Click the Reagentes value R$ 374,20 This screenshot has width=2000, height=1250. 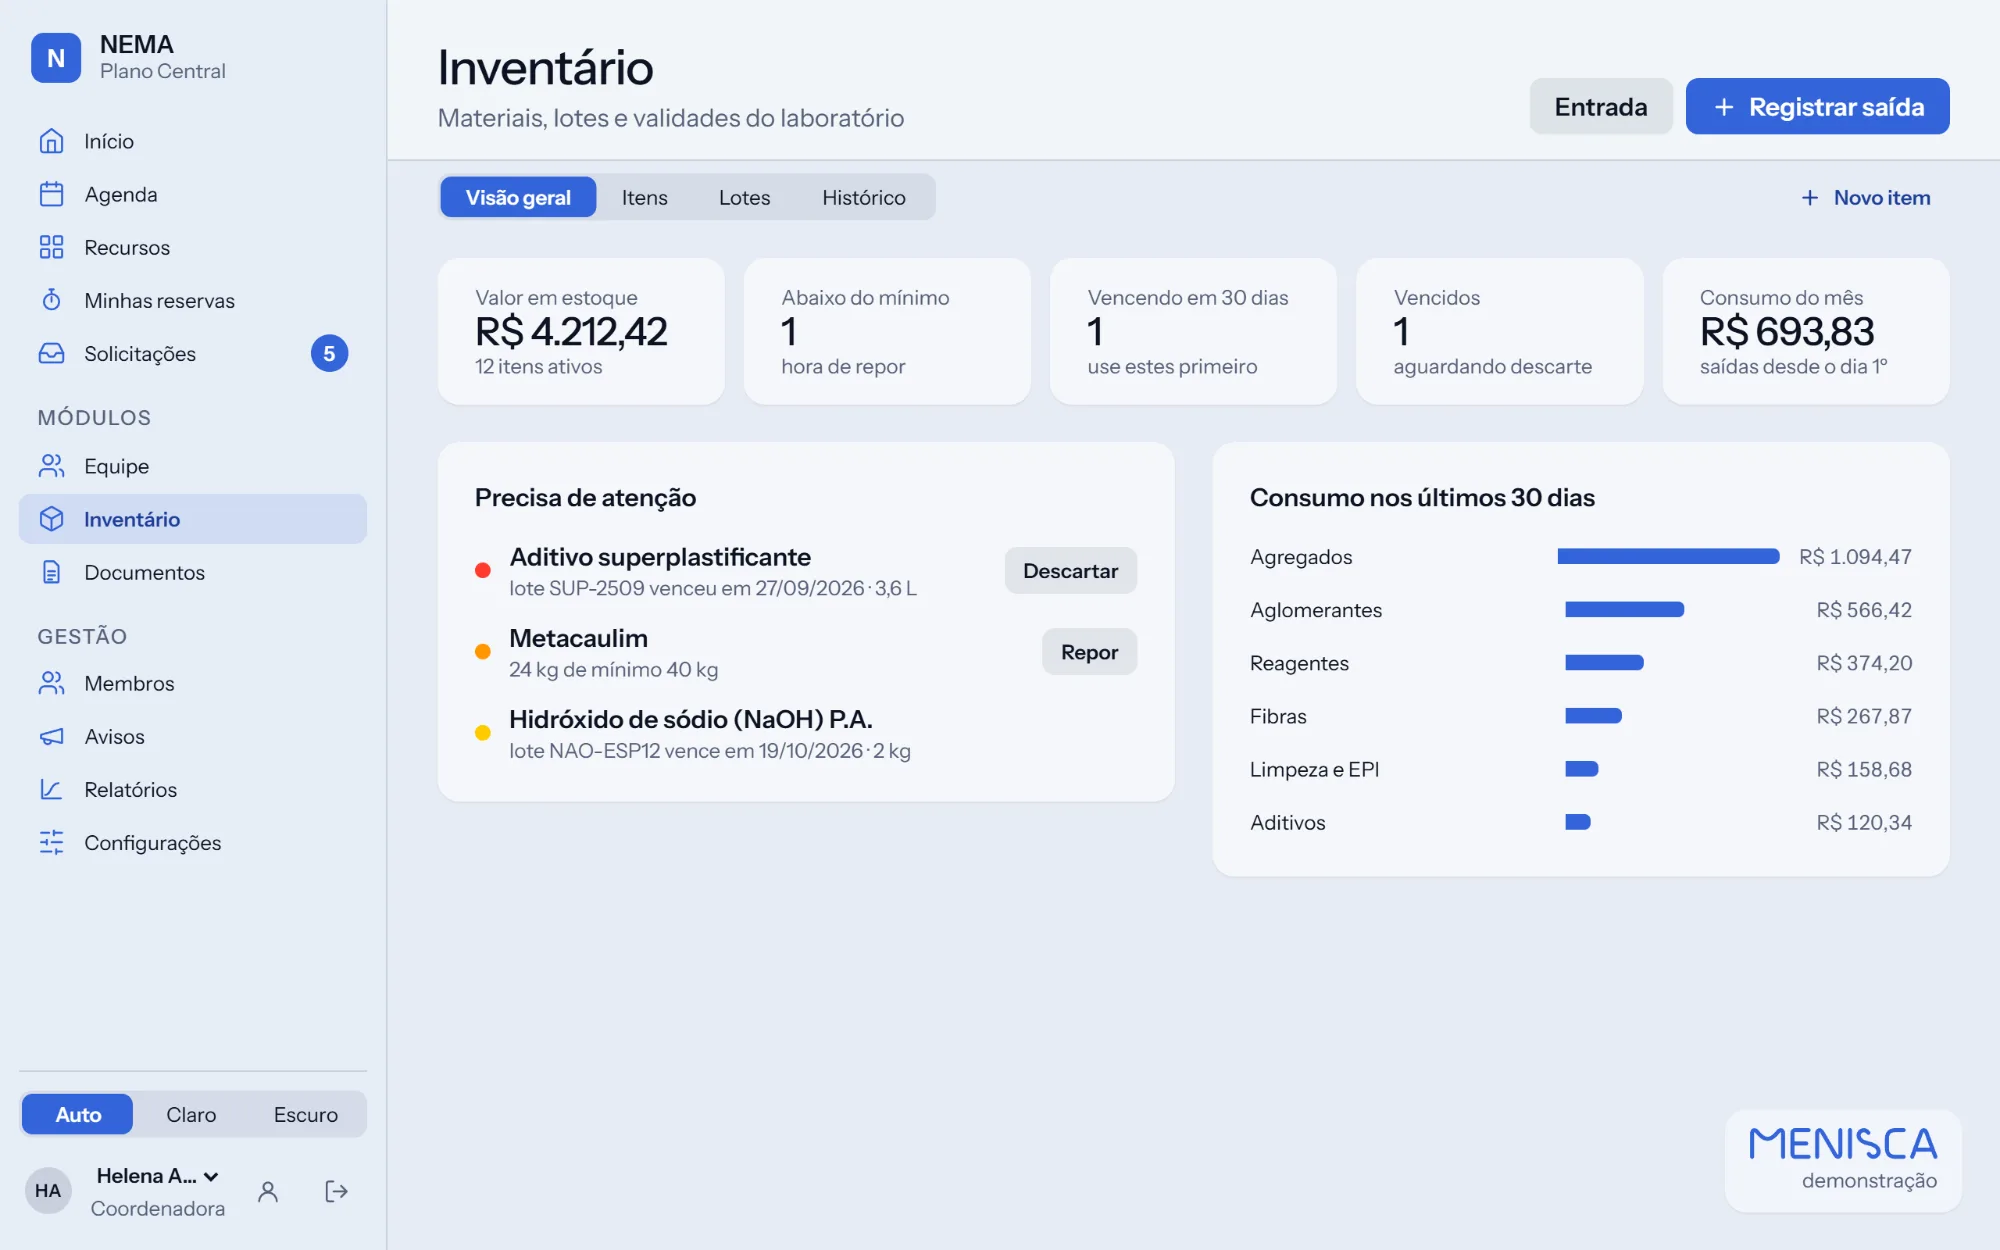click(1864, 663)
